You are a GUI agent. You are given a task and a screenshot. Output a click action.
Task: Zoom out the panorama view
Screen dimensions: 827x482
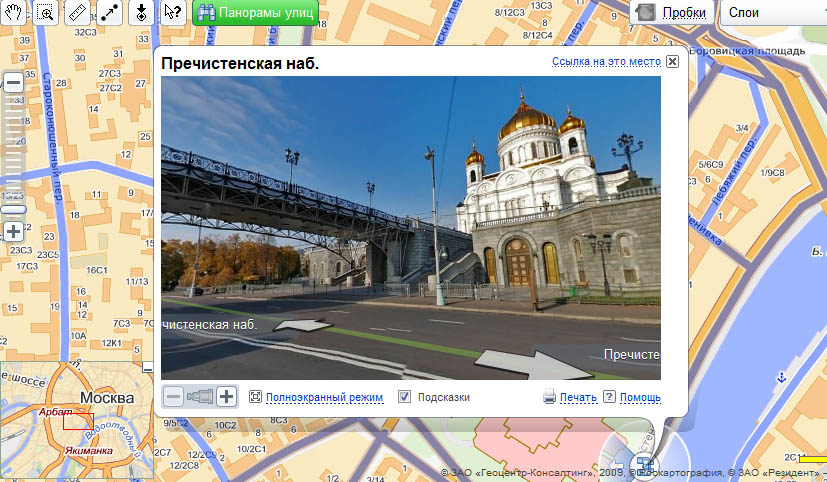174,397
